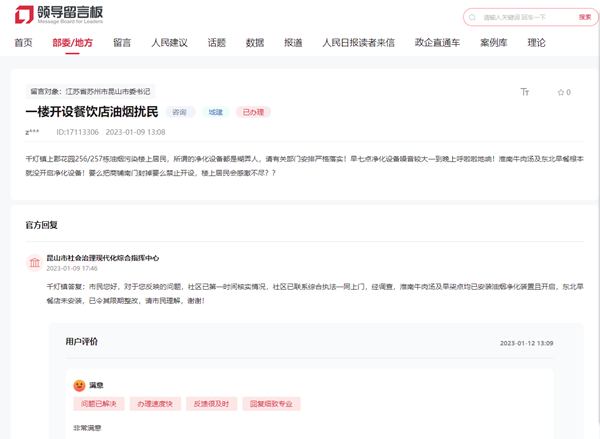Click the 用户评价 heading

(x=82, y=341)
